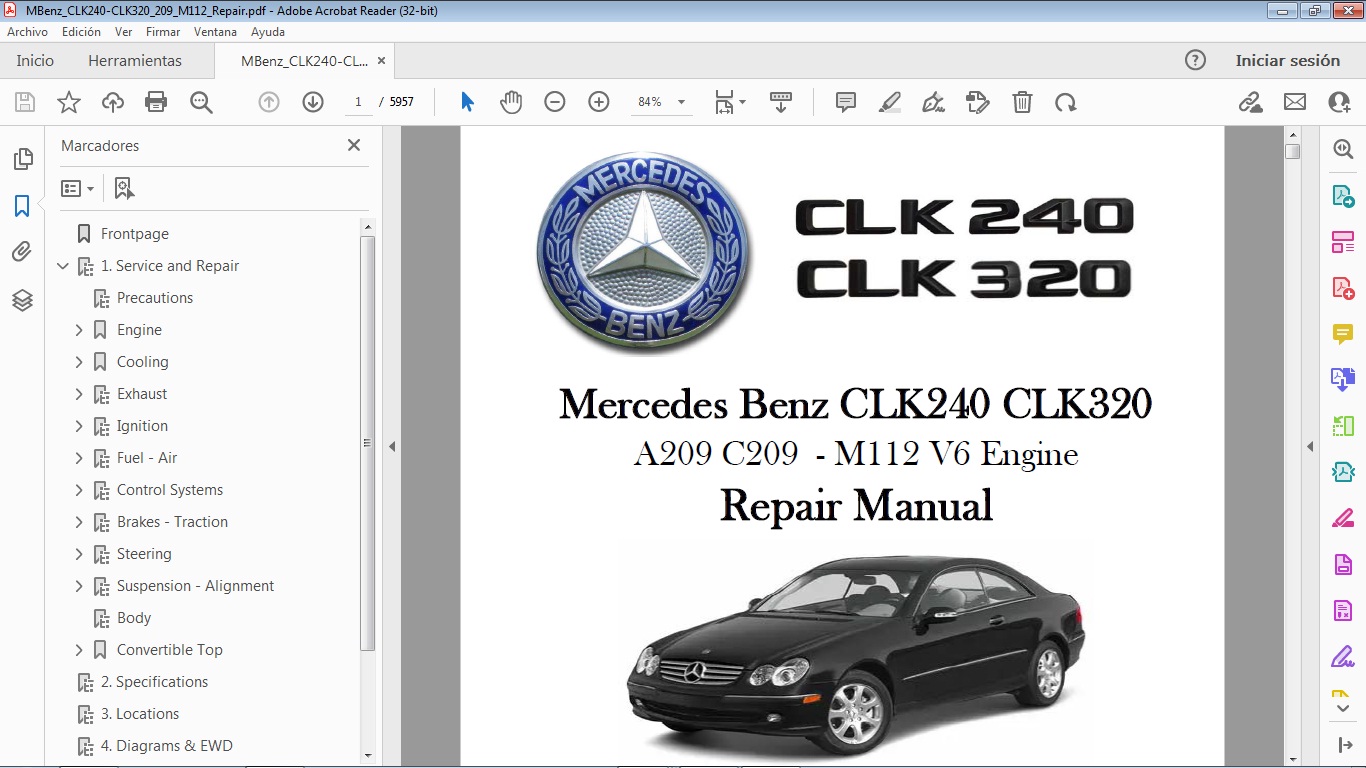Open the Ventana menu
The image size is (1366, 768).
pos(215,31)
